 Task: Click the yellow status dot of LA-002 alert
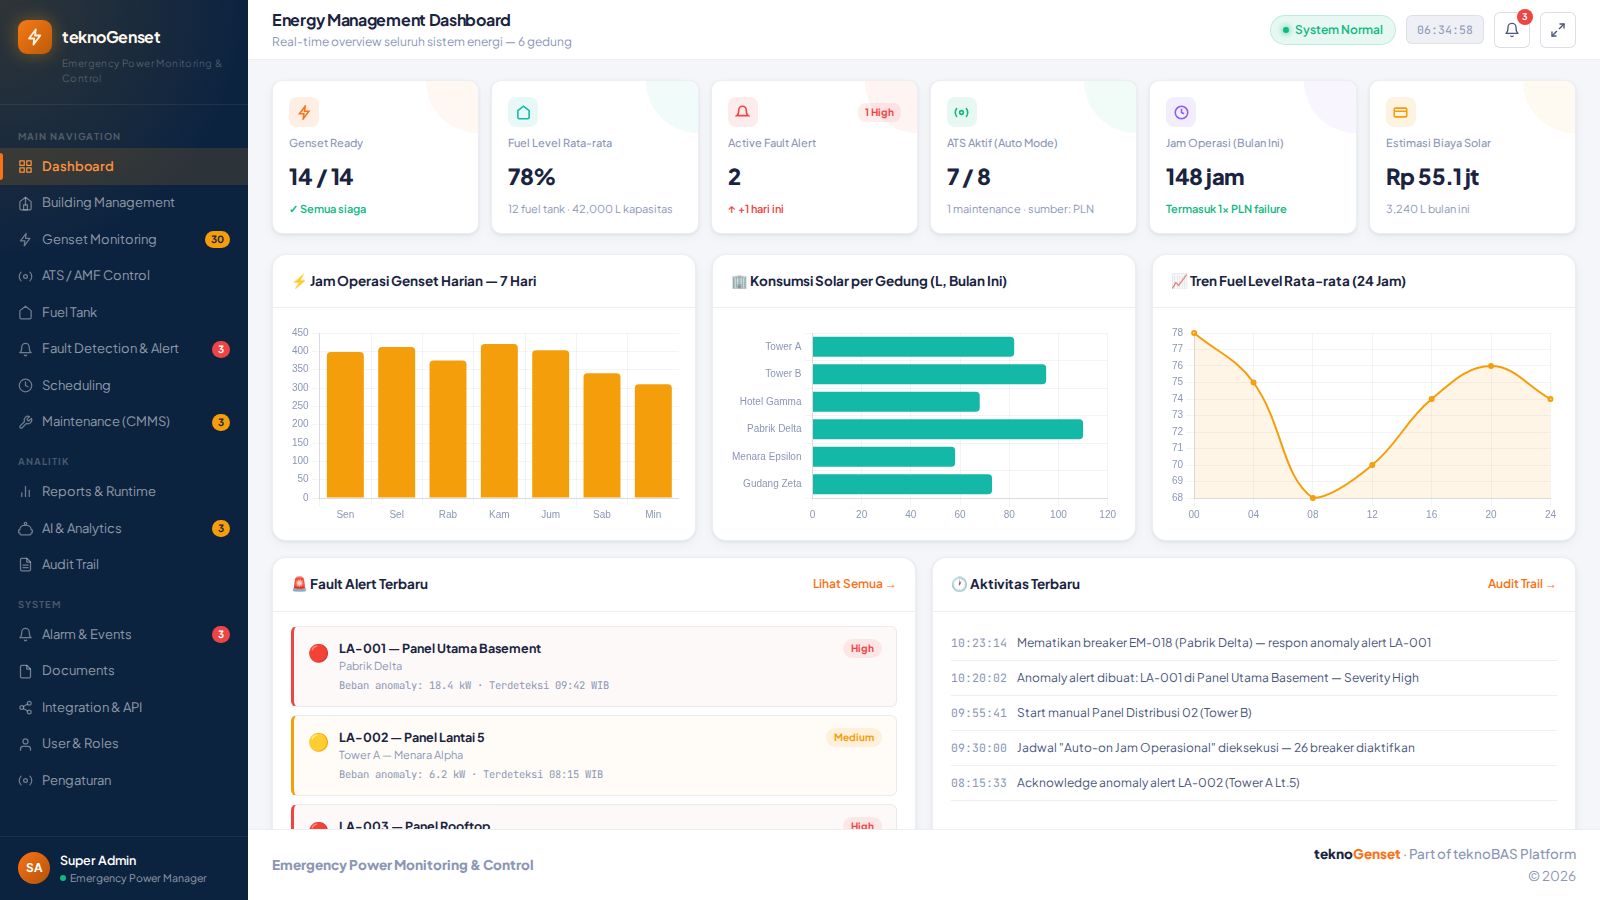pos(319,742)
